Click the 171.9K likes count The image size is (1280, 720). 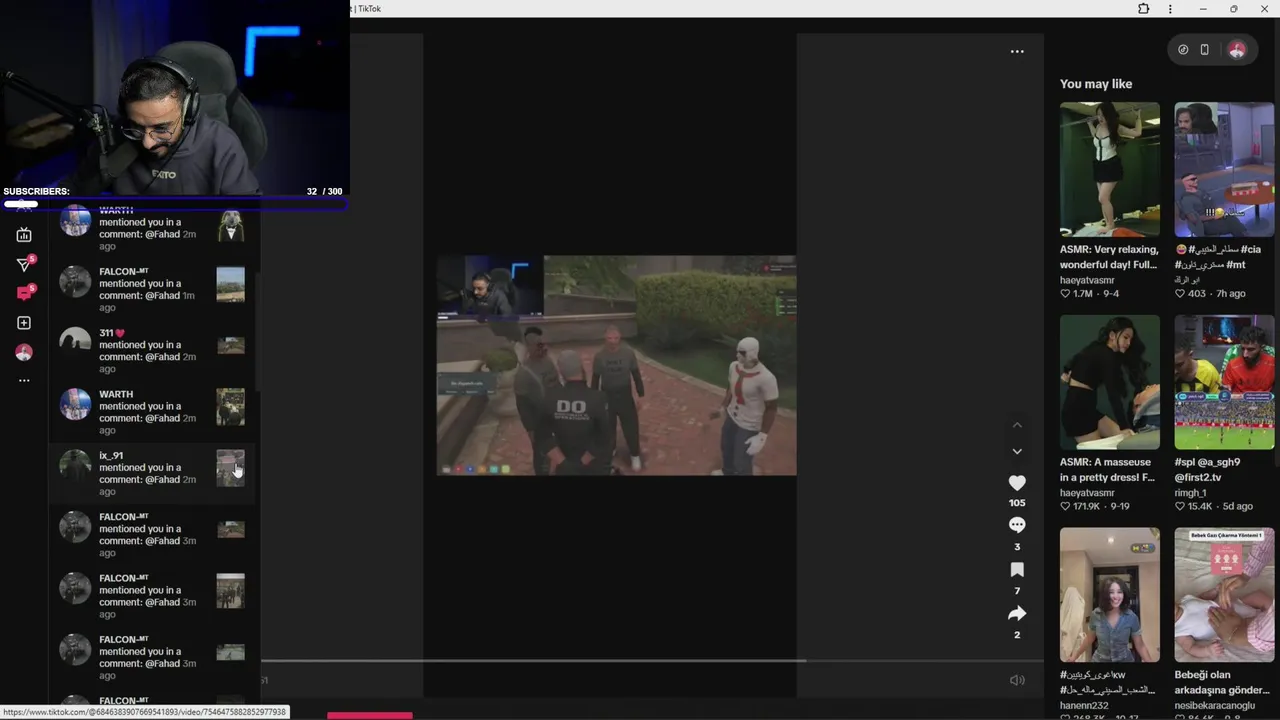coord(1087,507)
